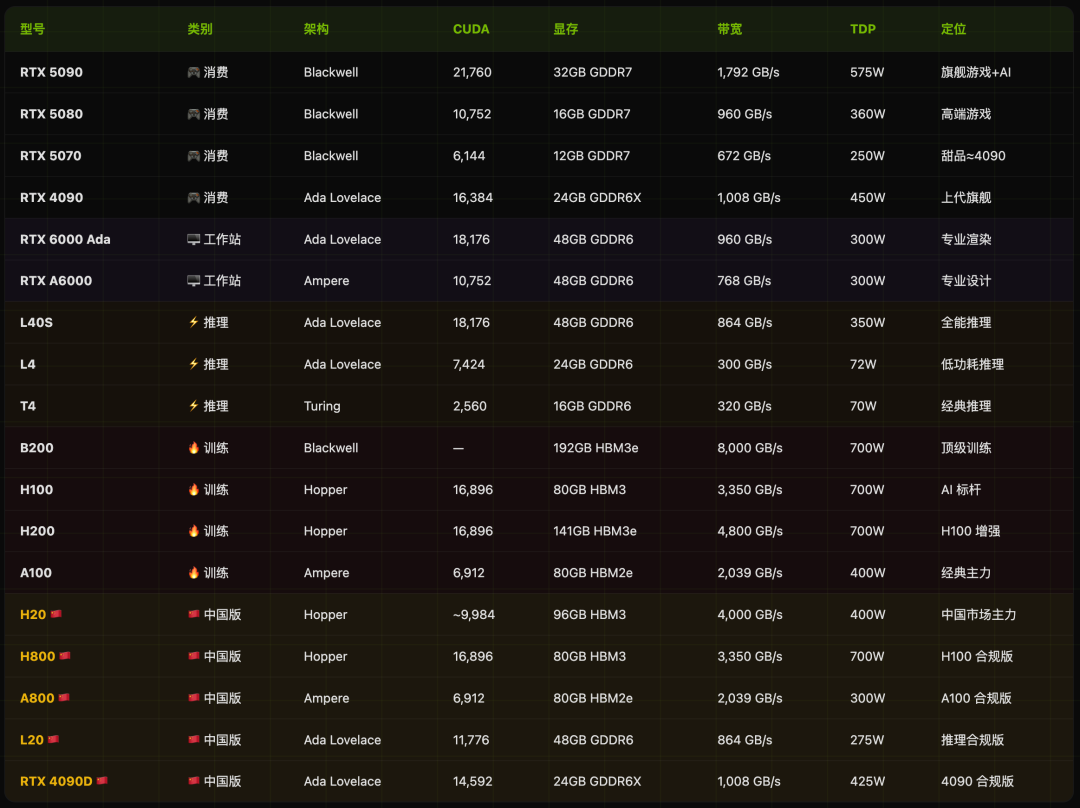Click the monitor icon in RTX A6000 row

(x=194, y=281)
